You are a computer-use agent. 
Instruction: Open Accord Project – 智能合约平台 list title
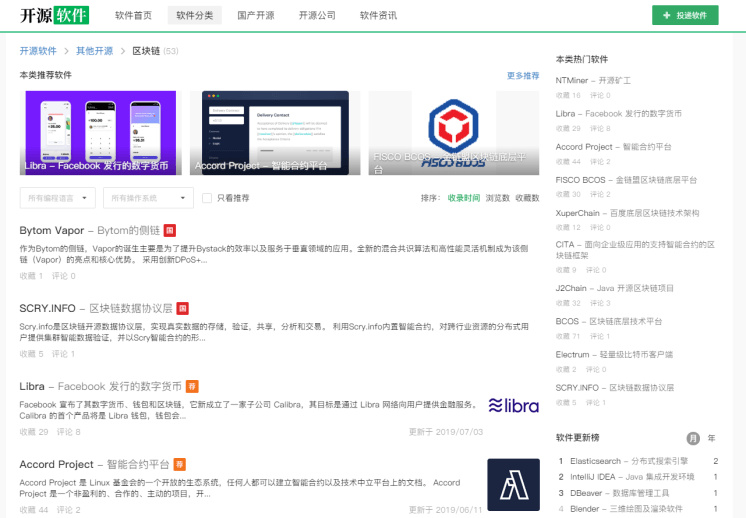(94, 464)
